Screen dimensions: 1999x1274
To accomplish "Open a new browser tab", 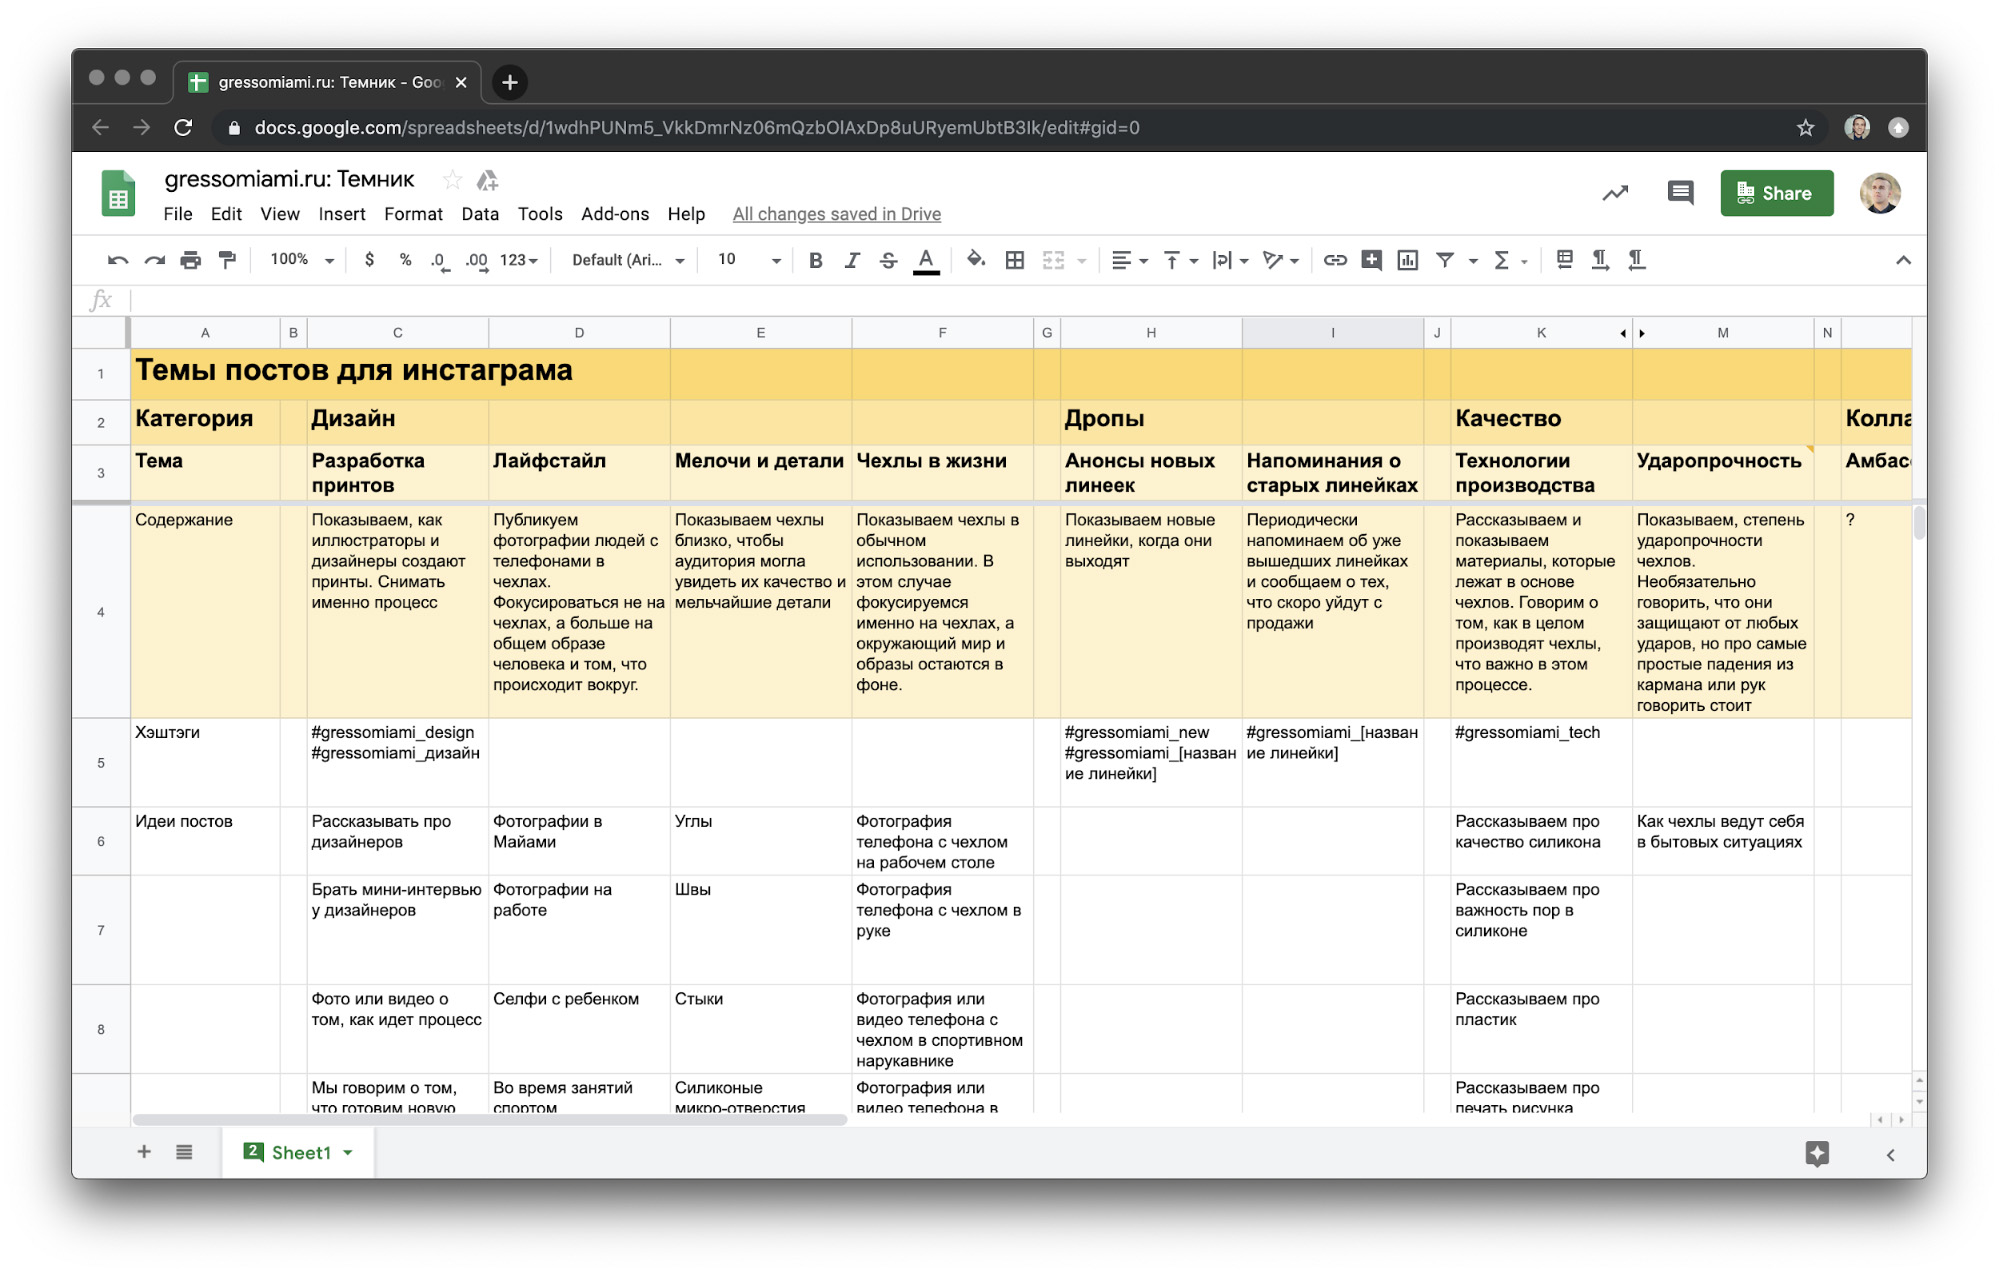I will click(x=510, y=82).
